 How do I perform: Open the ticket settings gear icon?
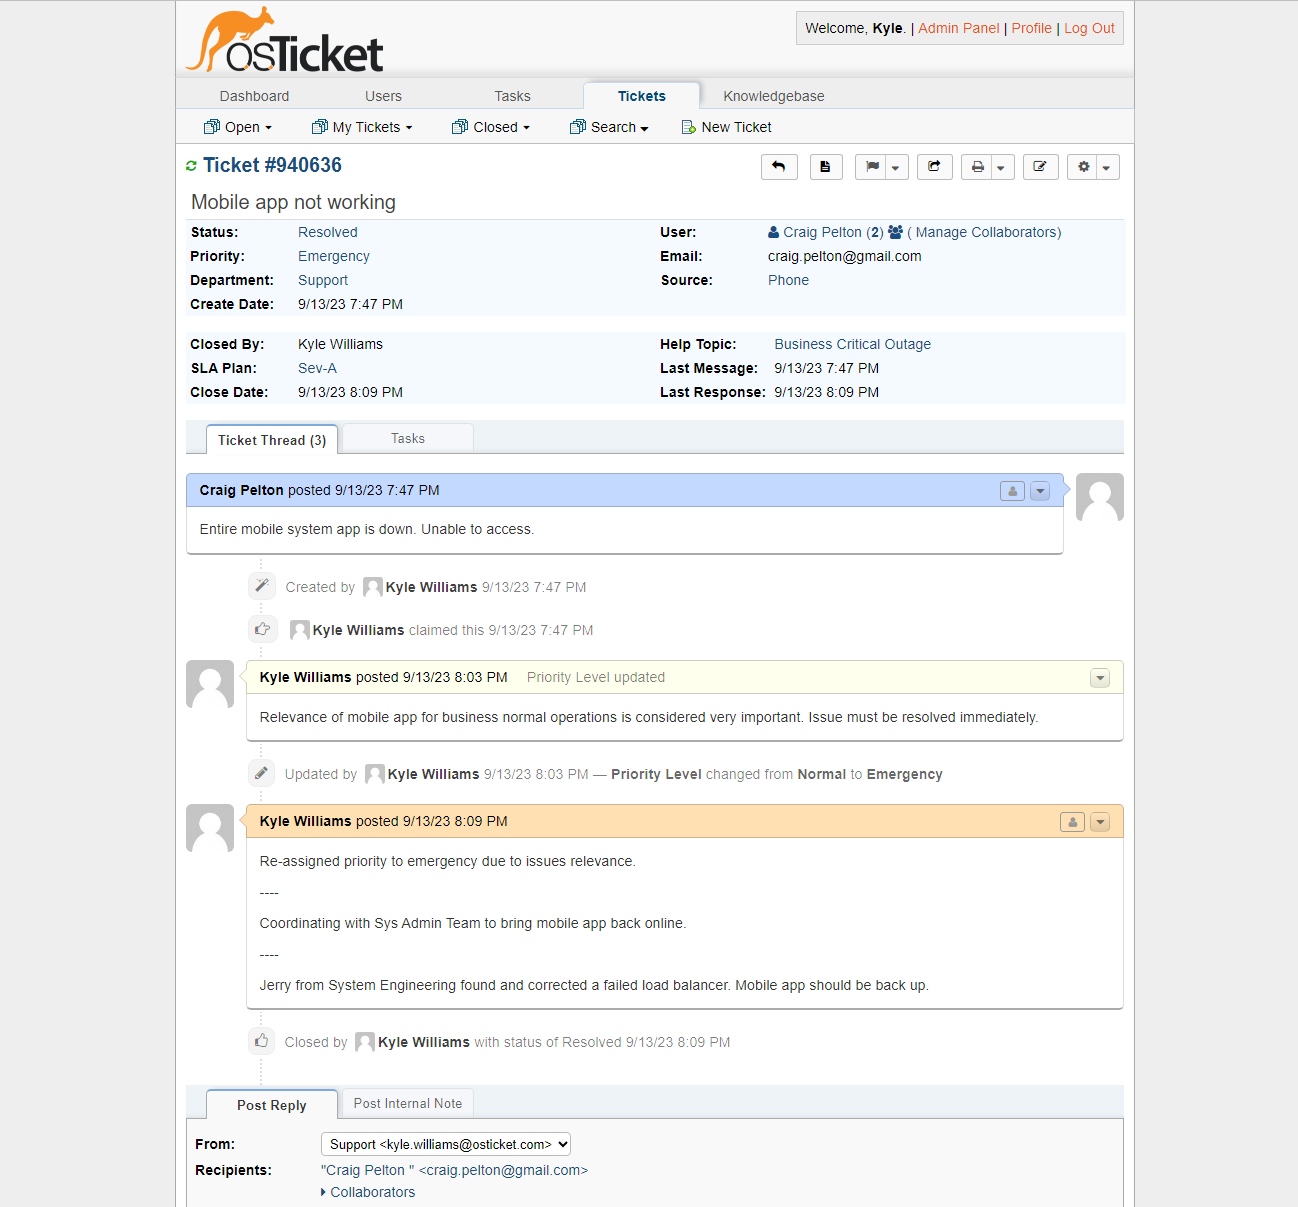[1083, 166]
